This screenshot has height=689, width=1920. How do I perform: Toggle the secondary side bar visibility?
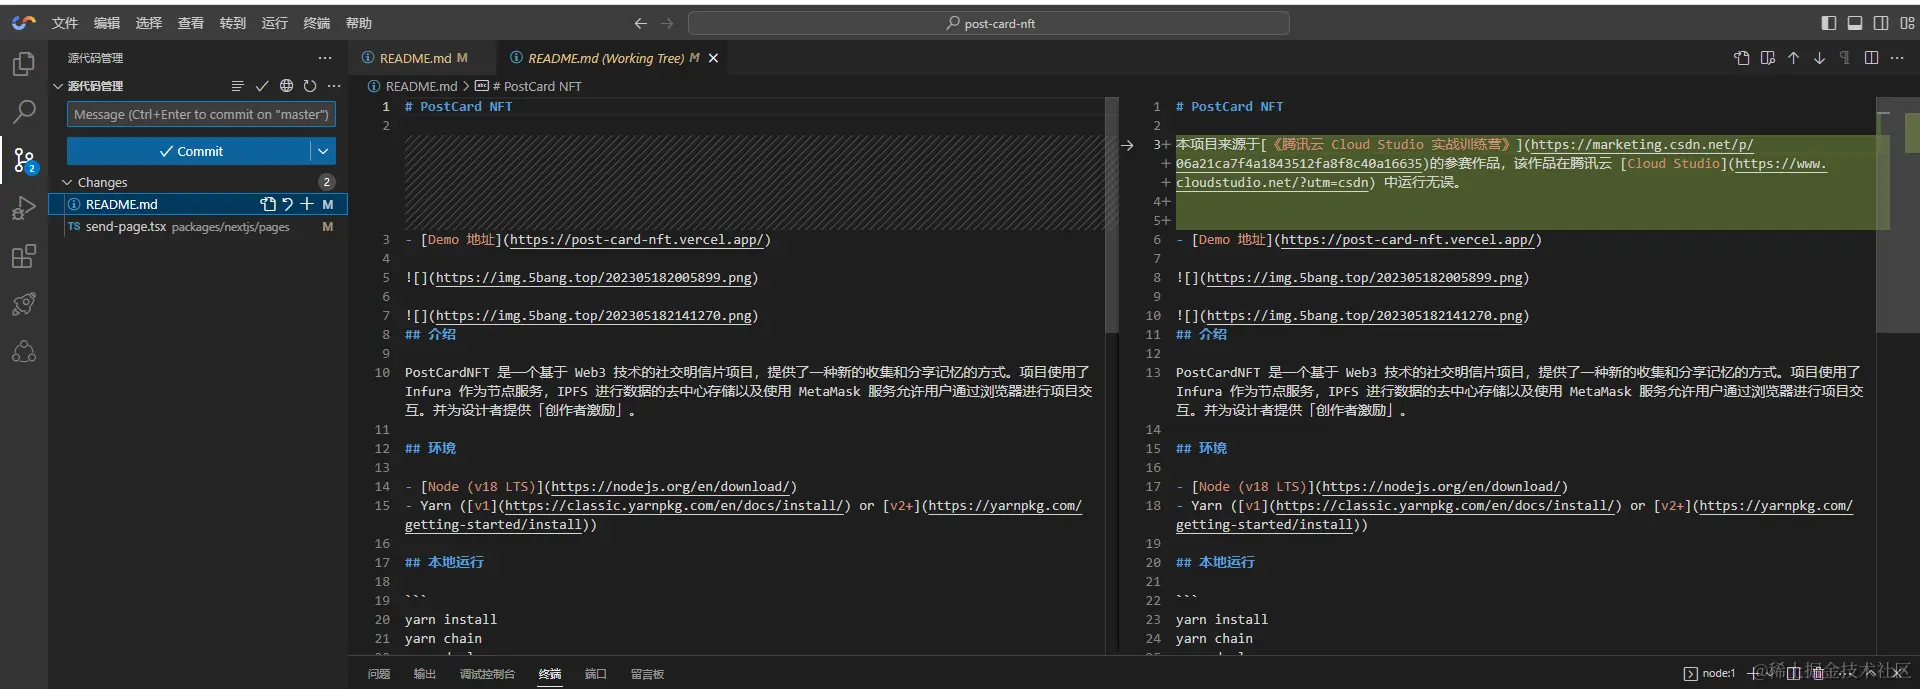point(1881,23)
